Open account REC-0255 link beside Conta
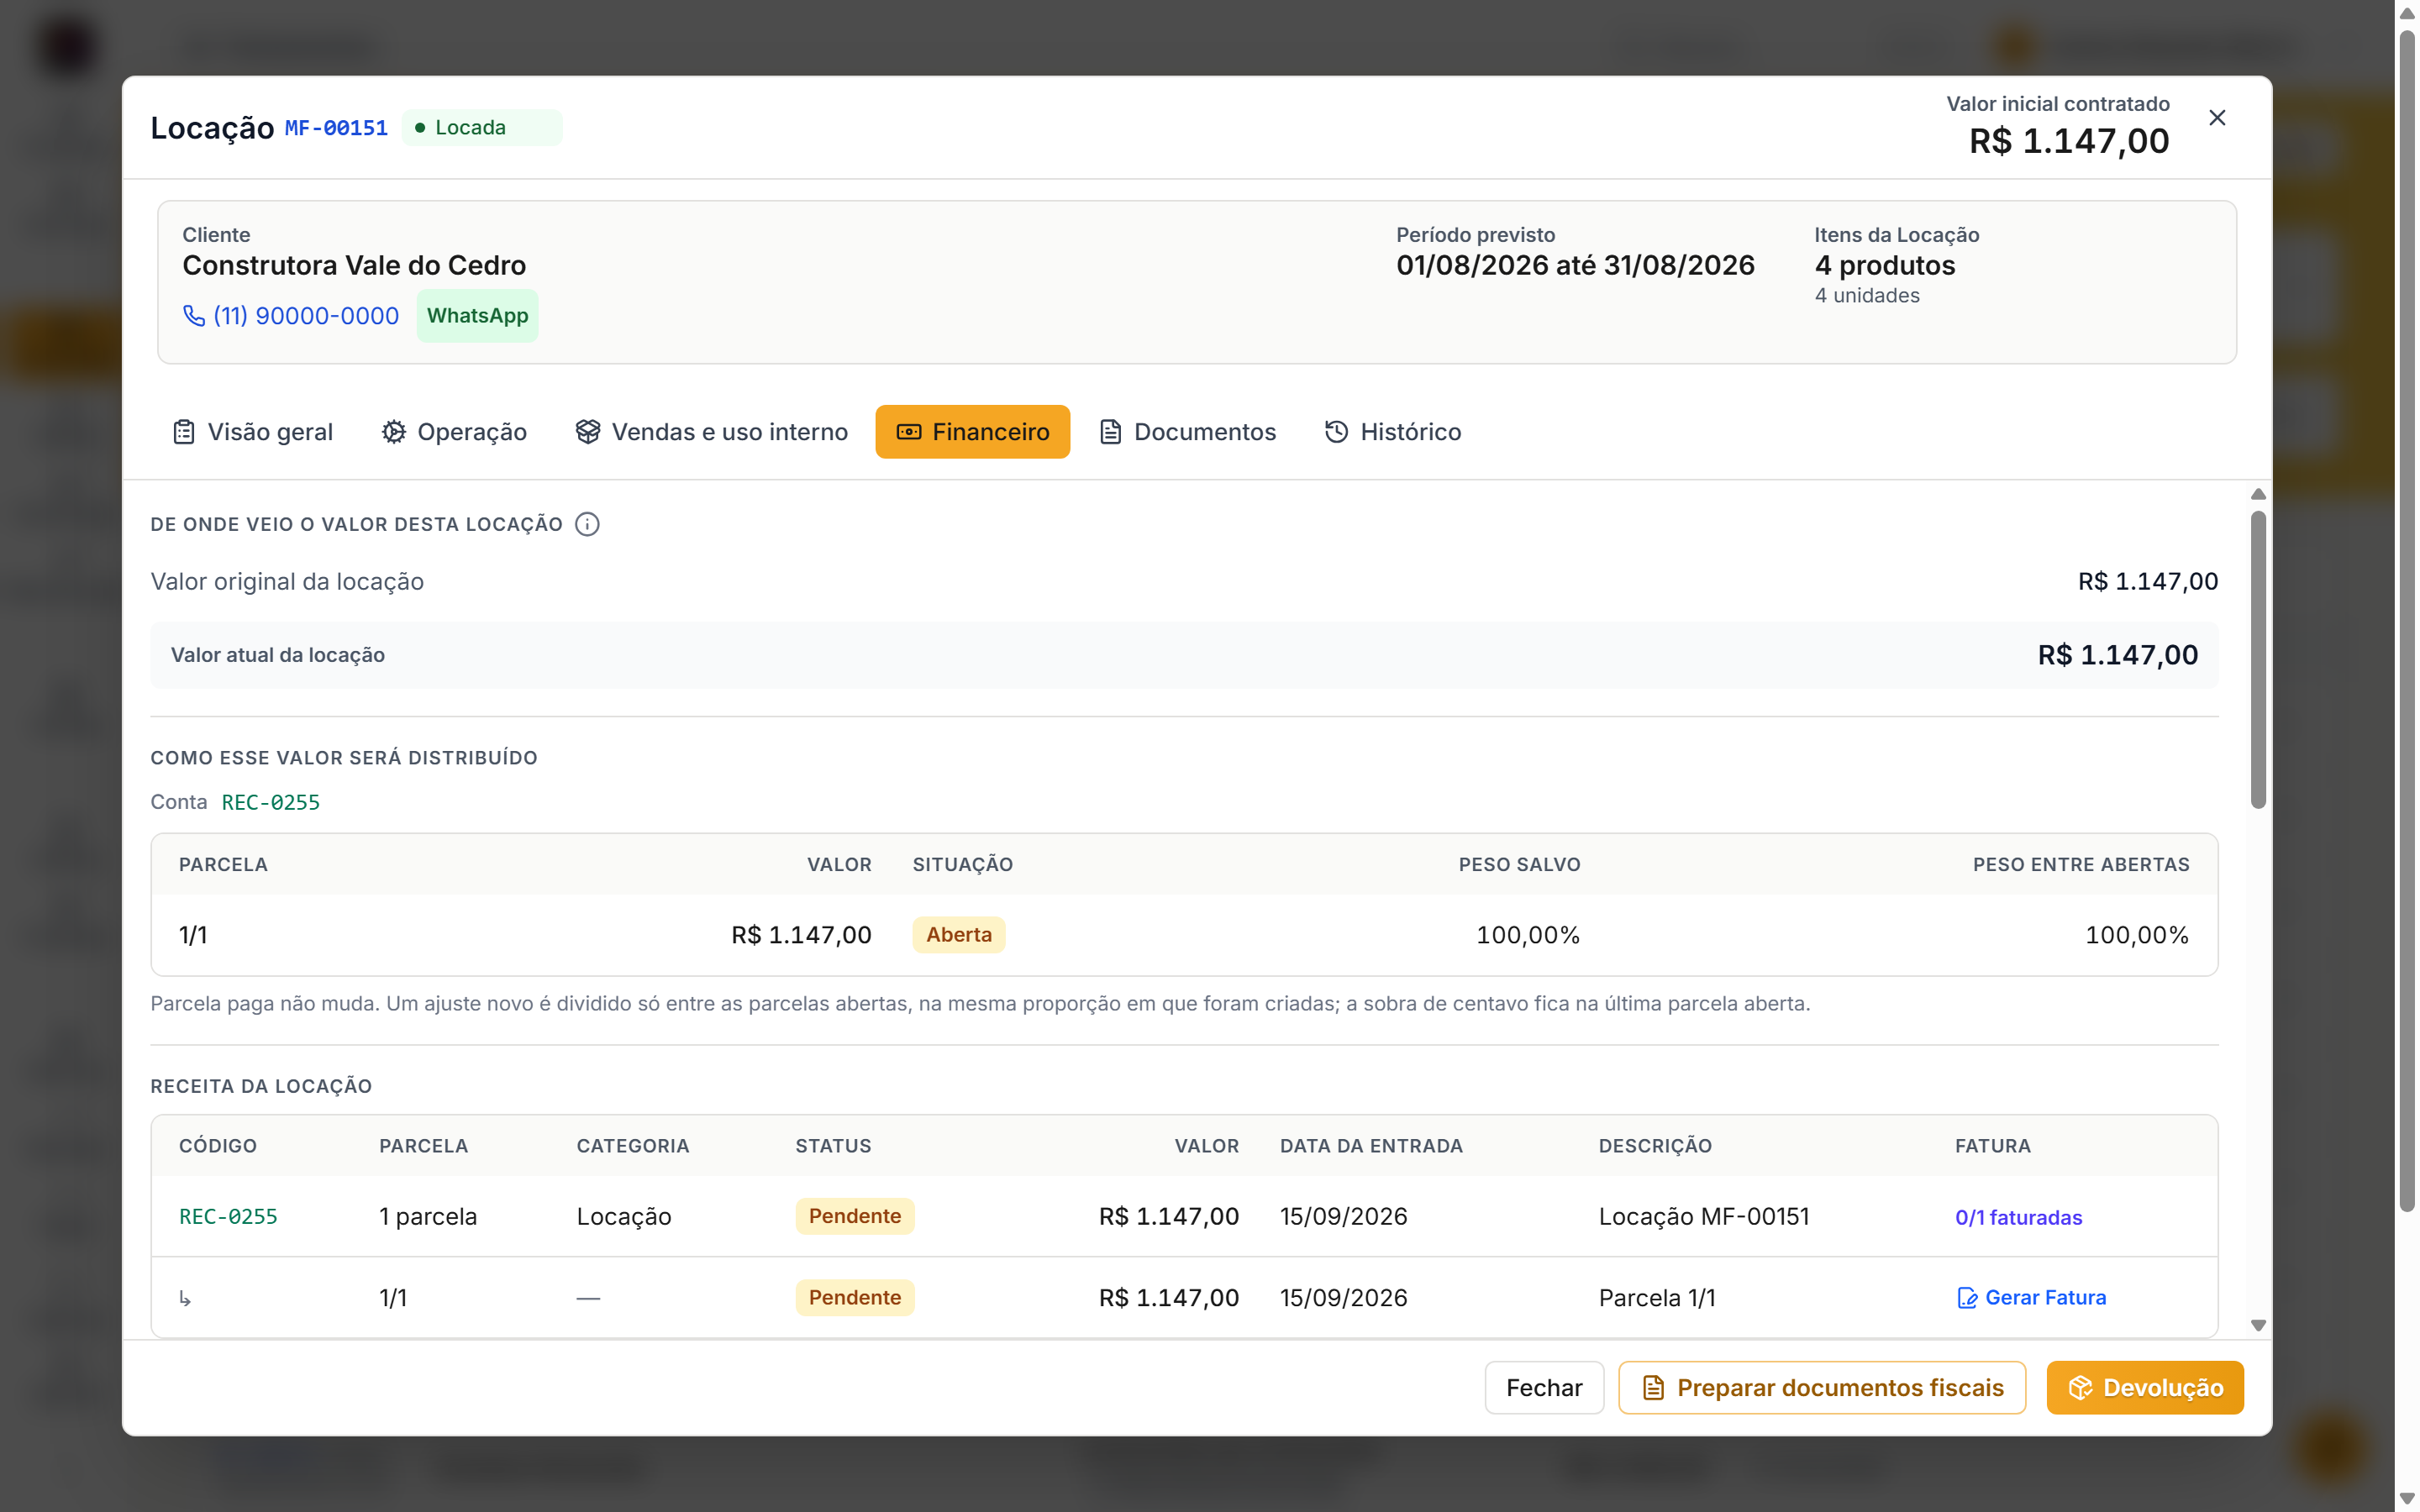This screenshot has width=2420, height=1512. coord(271,802)
